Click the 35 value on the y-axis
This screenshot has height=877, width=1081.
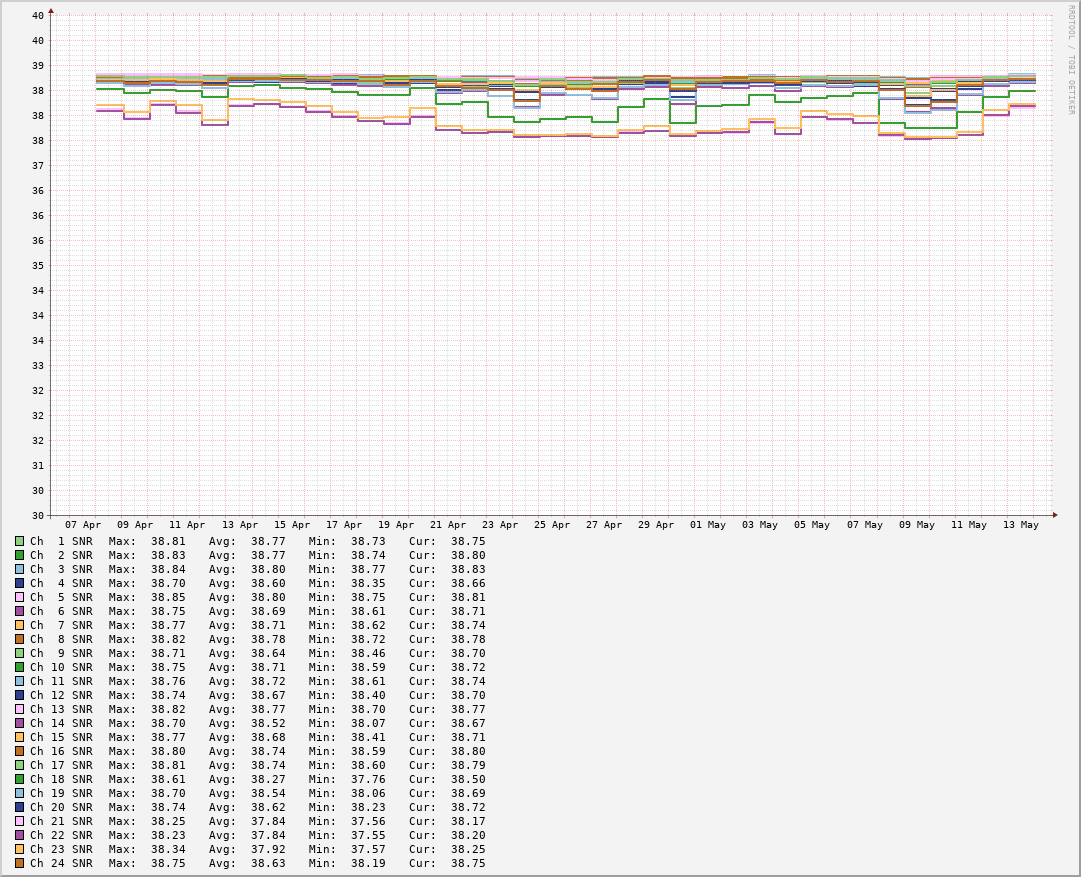coord(38,266)
